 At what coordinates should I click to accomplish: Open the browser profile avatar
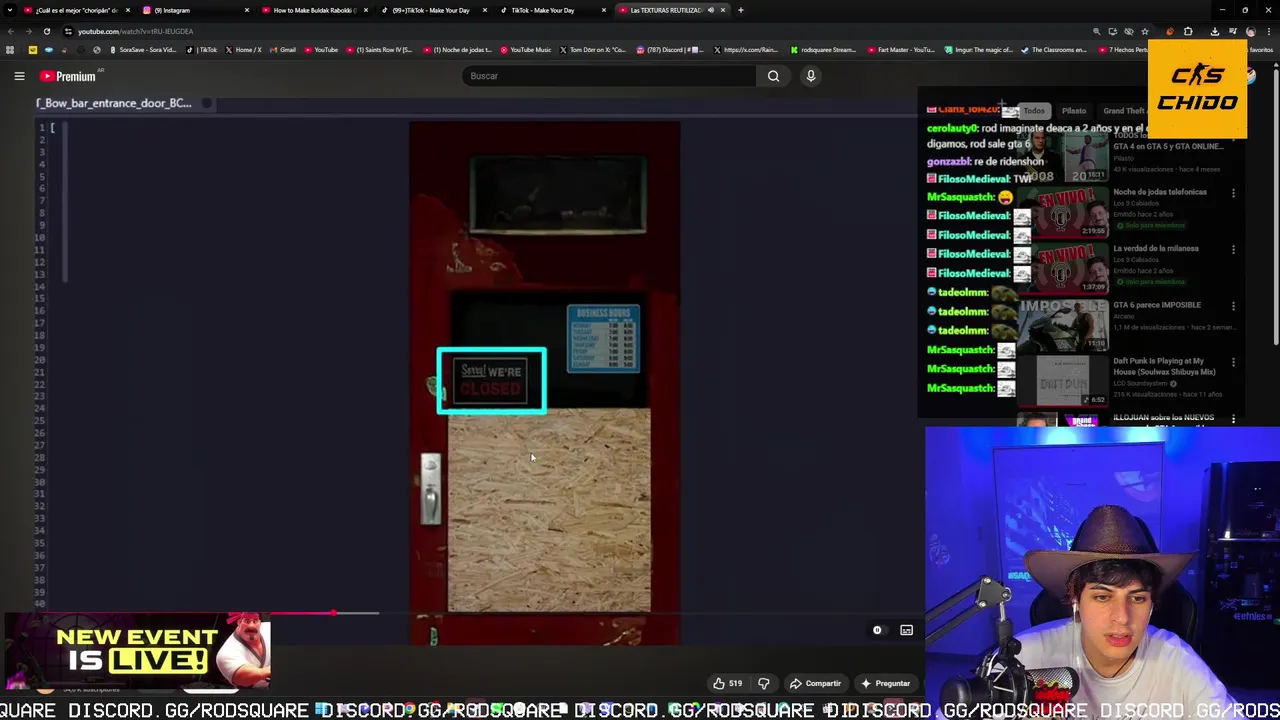[x=1250, y=32]
